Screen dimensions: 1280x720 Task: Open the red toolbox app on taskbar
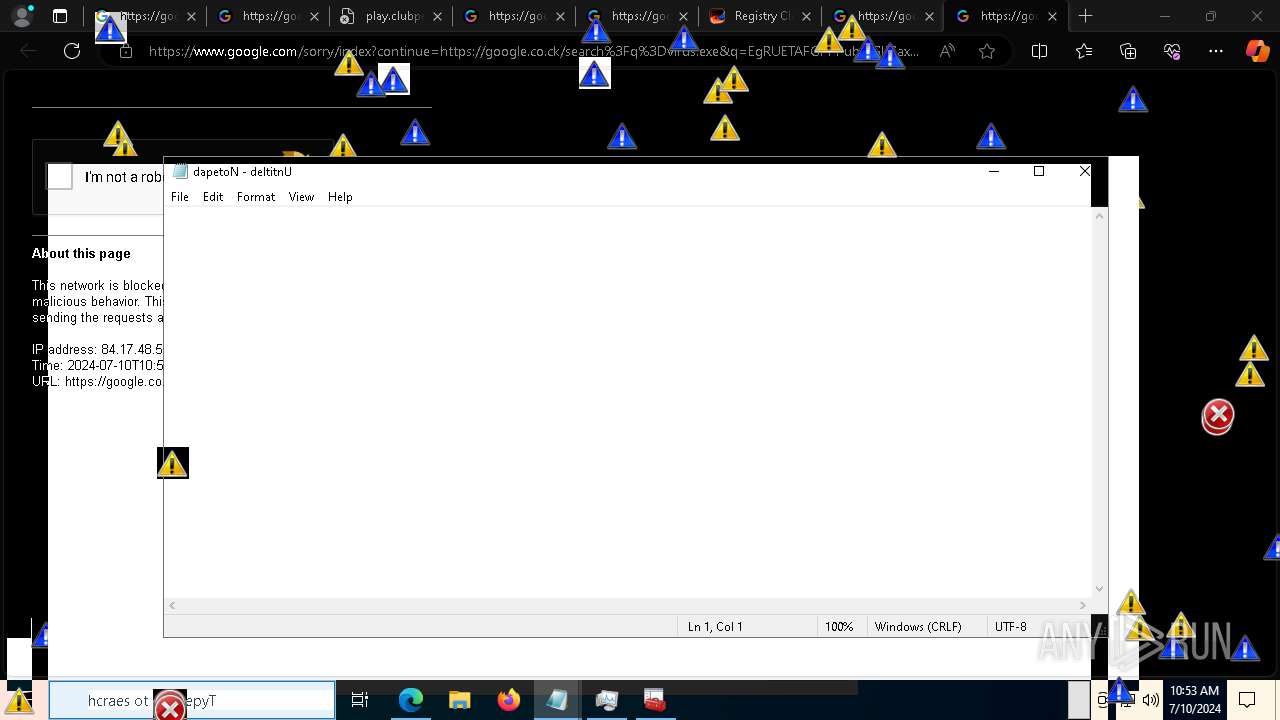click(655, 700)
